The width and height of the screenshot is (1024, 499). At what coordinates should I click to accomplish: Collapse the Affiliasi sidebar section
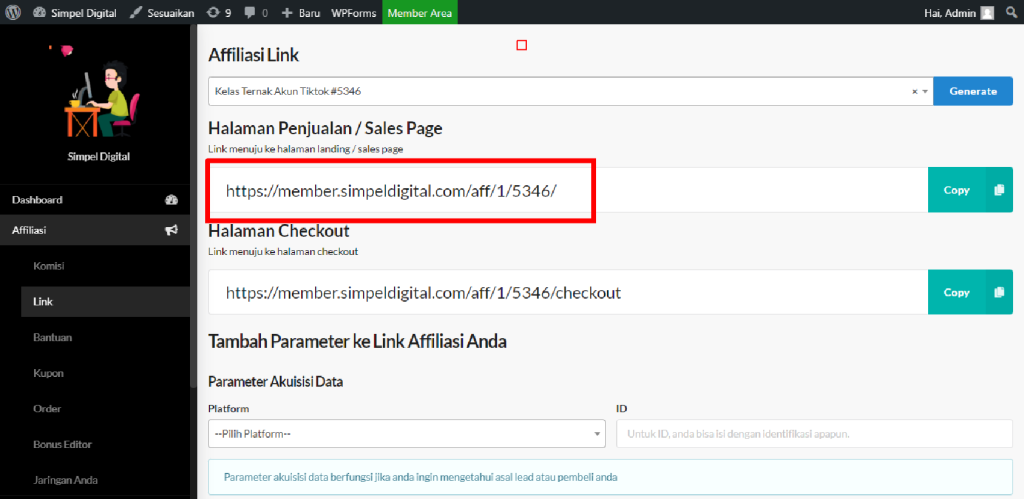click(x=95, y=230)
